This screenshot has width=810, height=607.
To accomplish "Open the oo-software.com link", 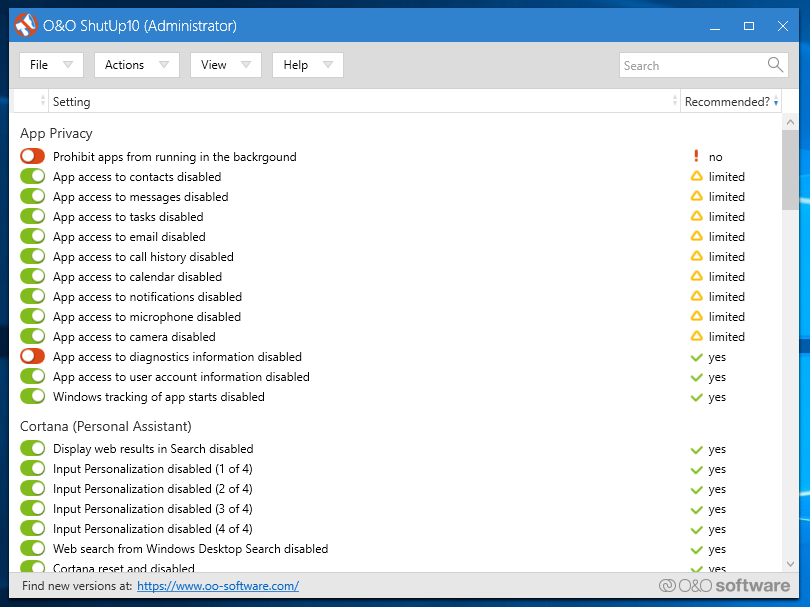I will pos(218,586).
